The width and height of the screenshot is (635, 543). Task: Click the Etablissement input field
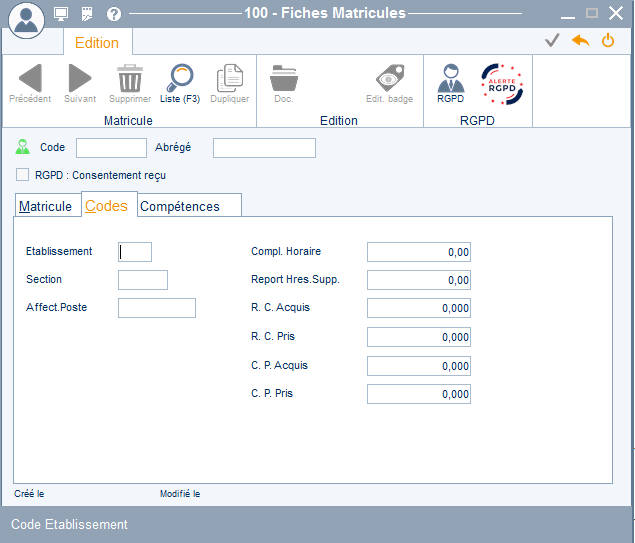[135, 252]
